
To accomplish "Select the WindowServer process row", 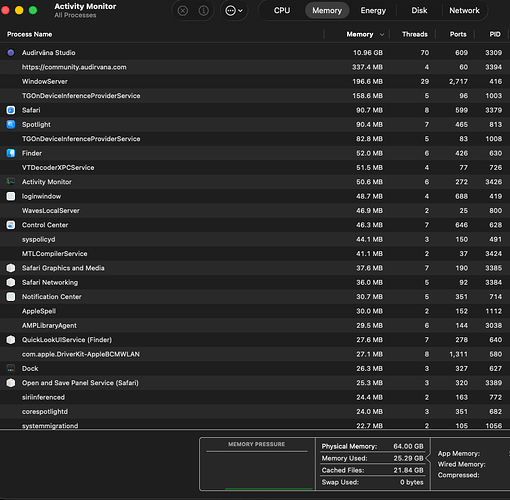I will coord(255,81).
